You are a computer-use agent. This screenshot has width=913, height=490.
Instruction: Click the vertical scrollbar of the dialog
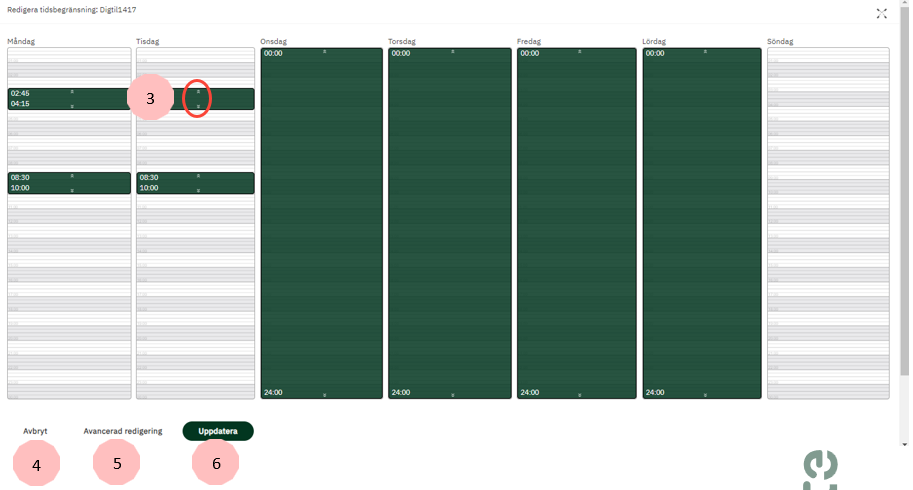pos(904,192)
